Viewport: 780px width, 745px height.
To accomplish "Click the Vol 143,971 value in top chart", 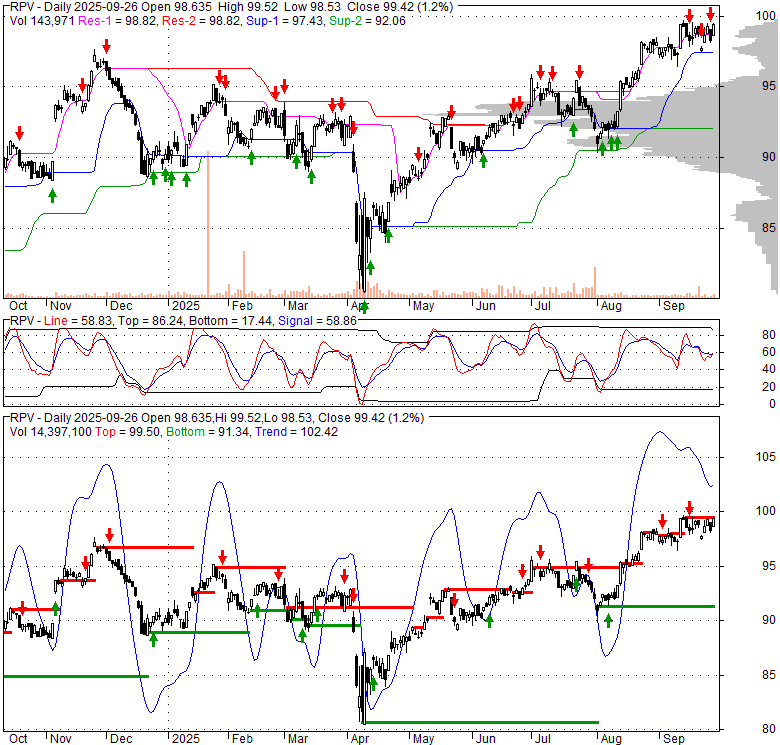I will (42, 21).
